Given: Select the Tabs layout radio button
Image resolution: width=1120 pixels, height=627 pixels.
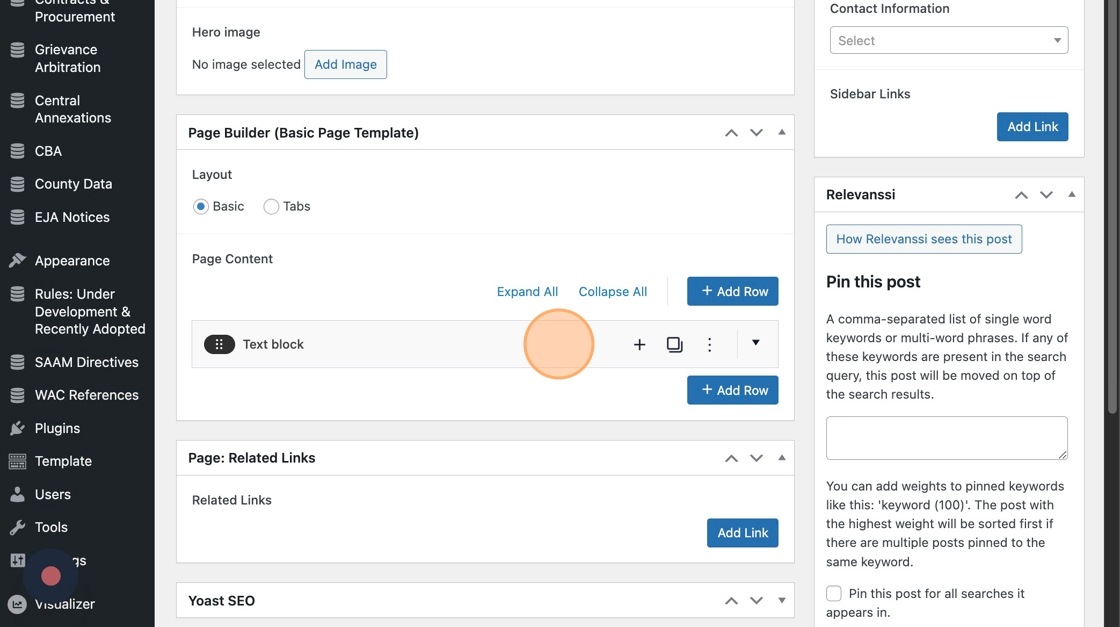Looking at the screenshot, I should [x=271, y=206].
